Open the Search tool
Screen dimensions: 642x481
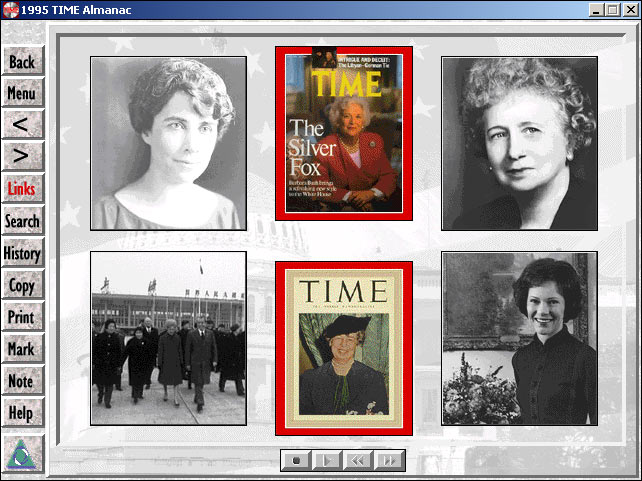tap(22, 221)
